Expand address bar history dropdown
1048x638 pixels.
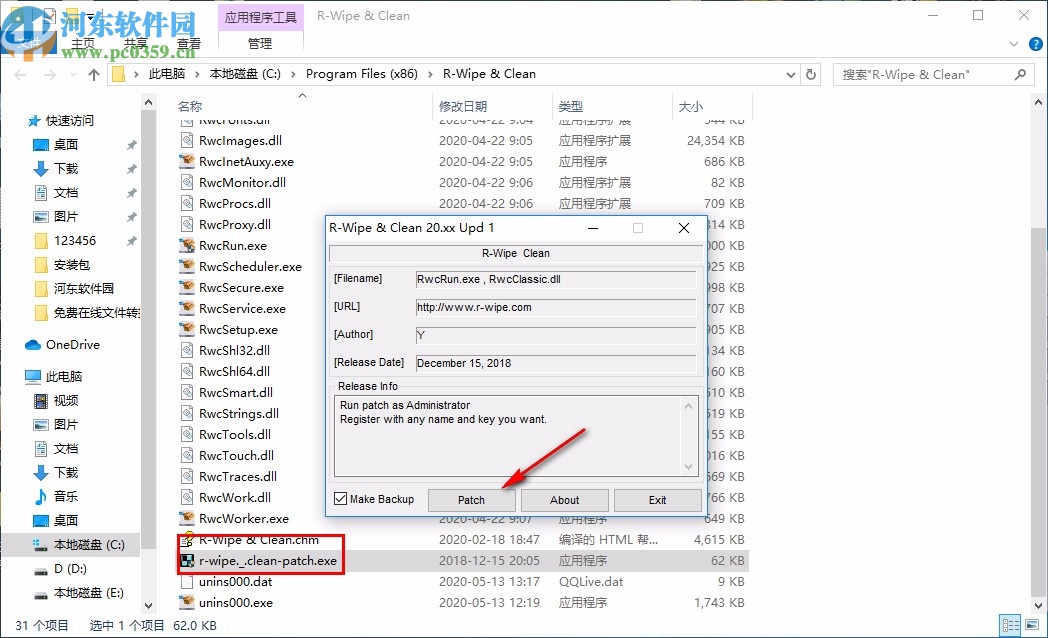(791, 74)
